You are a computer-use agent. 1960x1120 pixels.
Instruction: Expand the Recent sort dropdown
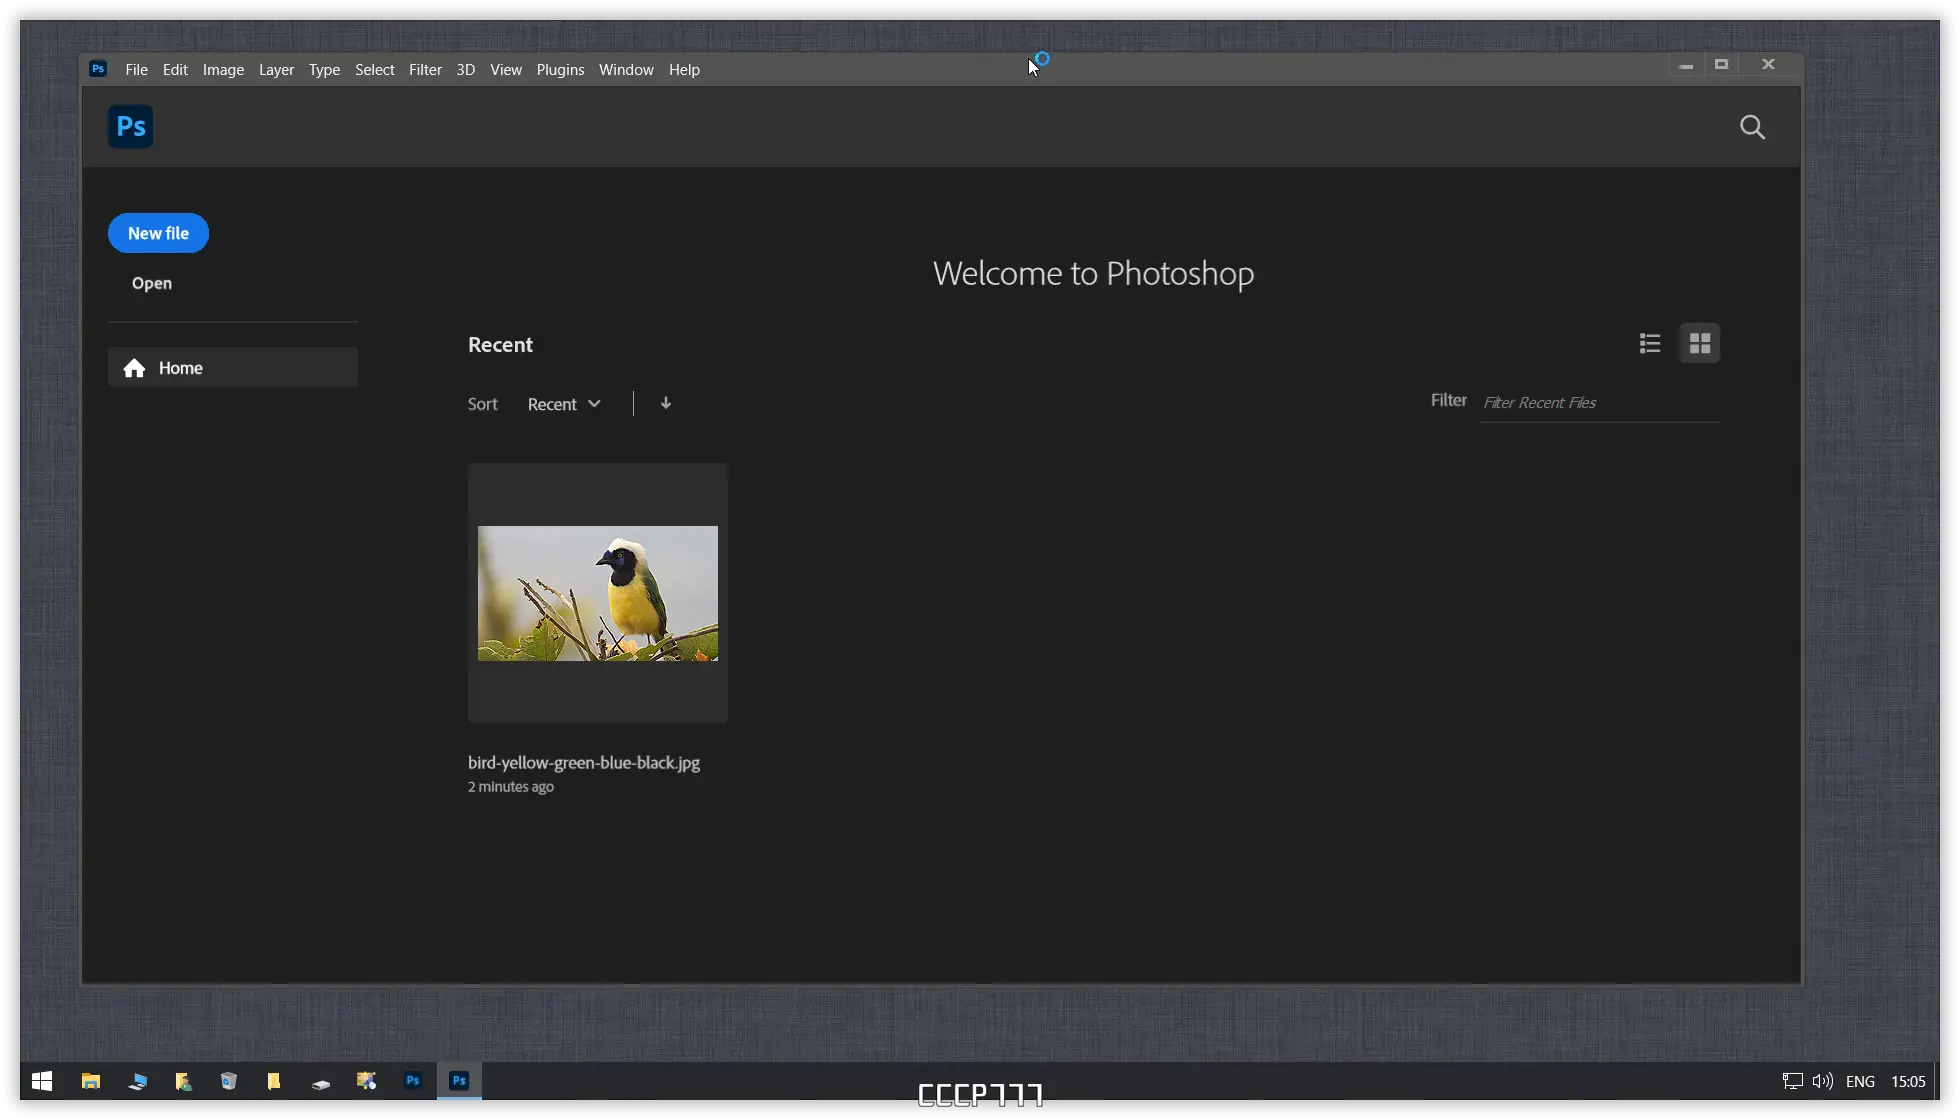(x=564, y=404)
